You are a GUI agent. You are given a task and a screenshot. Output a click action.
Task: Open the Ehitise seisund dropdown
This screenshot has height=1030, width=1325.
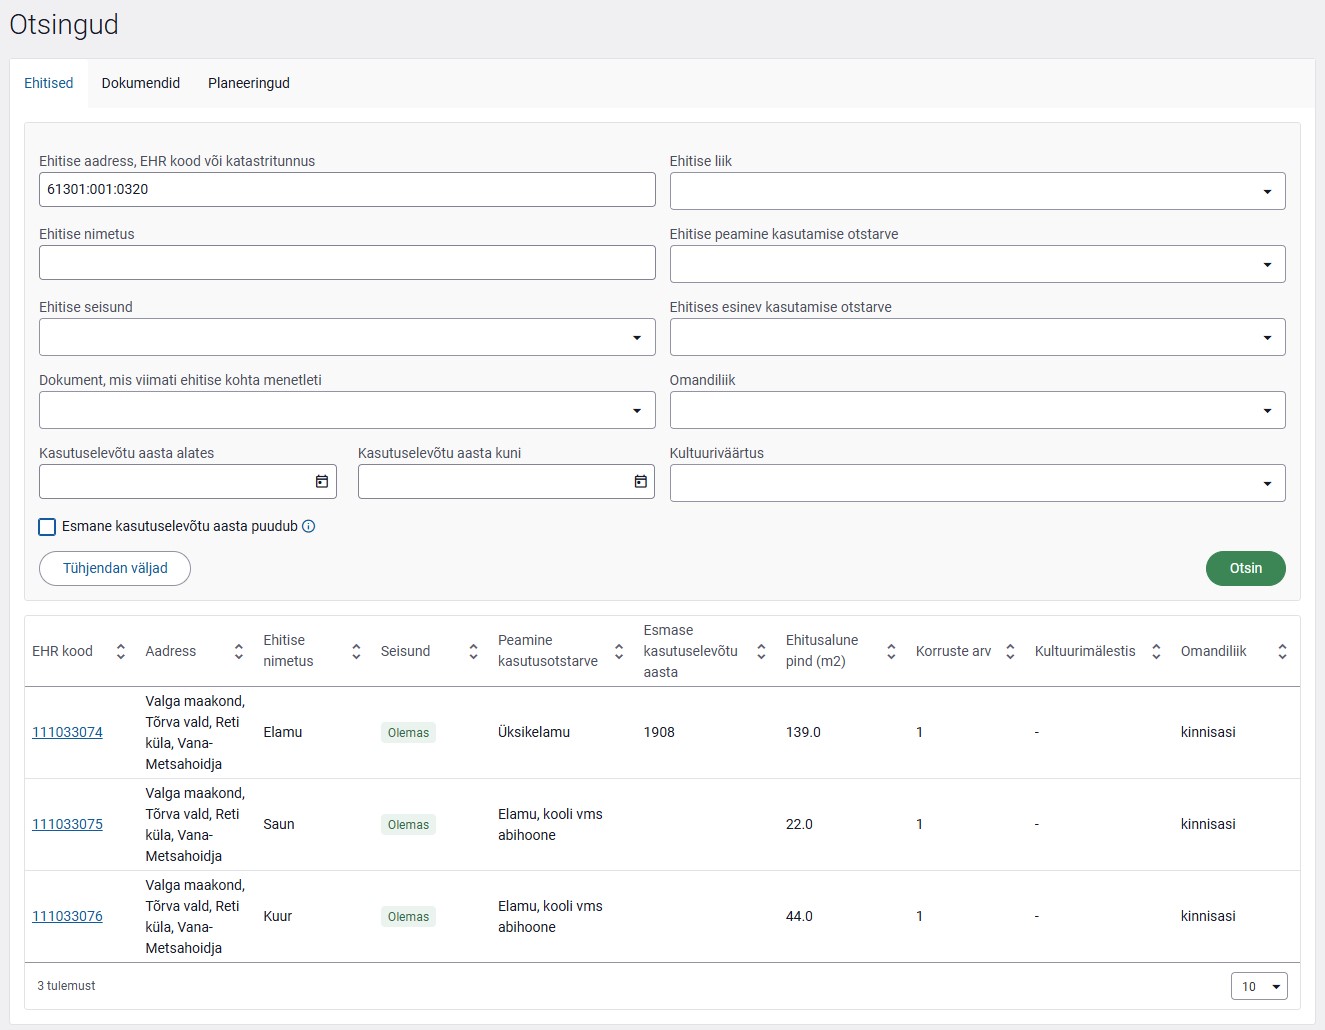pos(347,337)
